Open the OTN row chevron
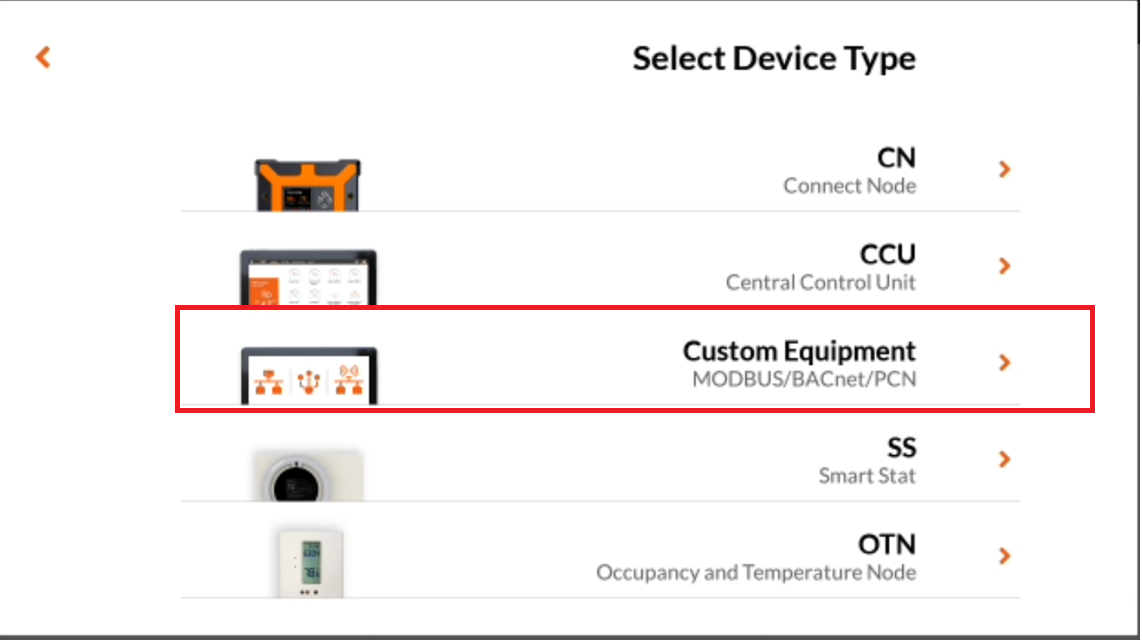Screen dimensions: 1142x640 click(1005, 556)
